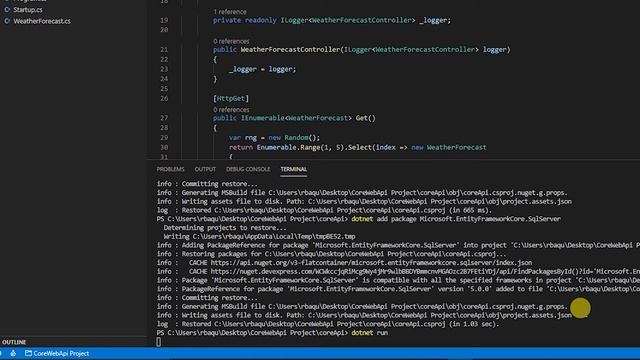The height and width of the screenshot is (360, 640).
Task: Open '0 references' code lens above Get()
Action: (231, 110)
